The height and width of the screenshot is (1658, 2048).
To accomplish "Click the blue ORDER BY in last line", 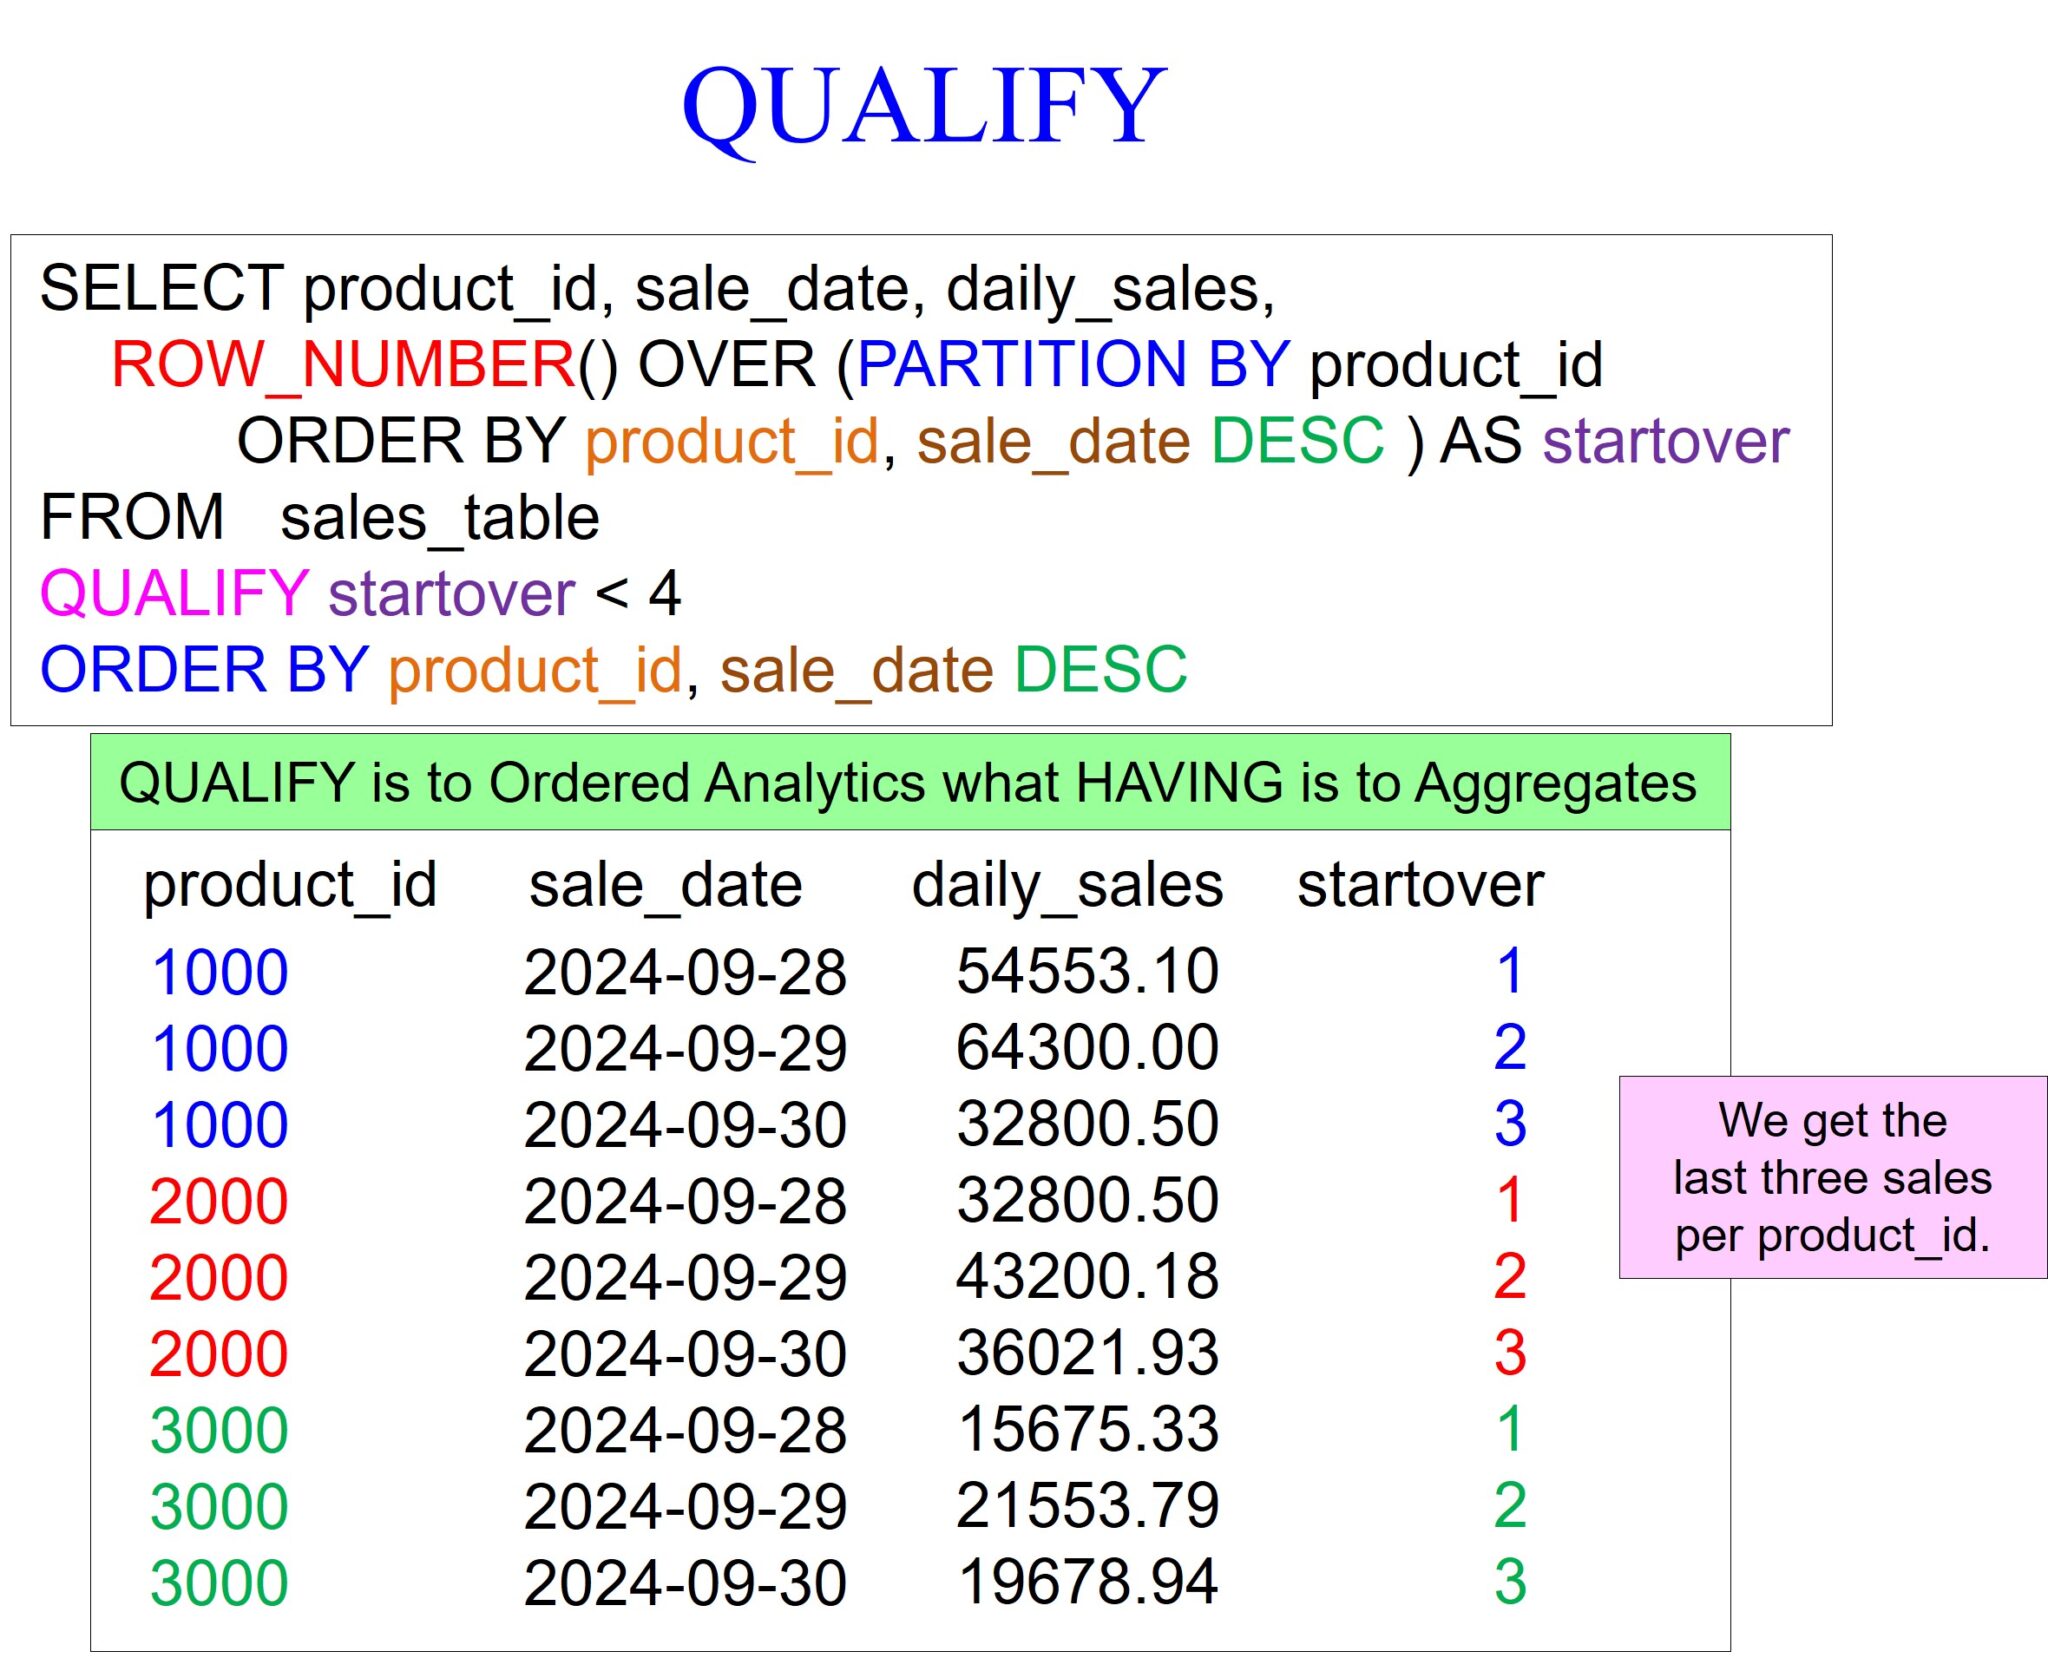I will 204,669.
